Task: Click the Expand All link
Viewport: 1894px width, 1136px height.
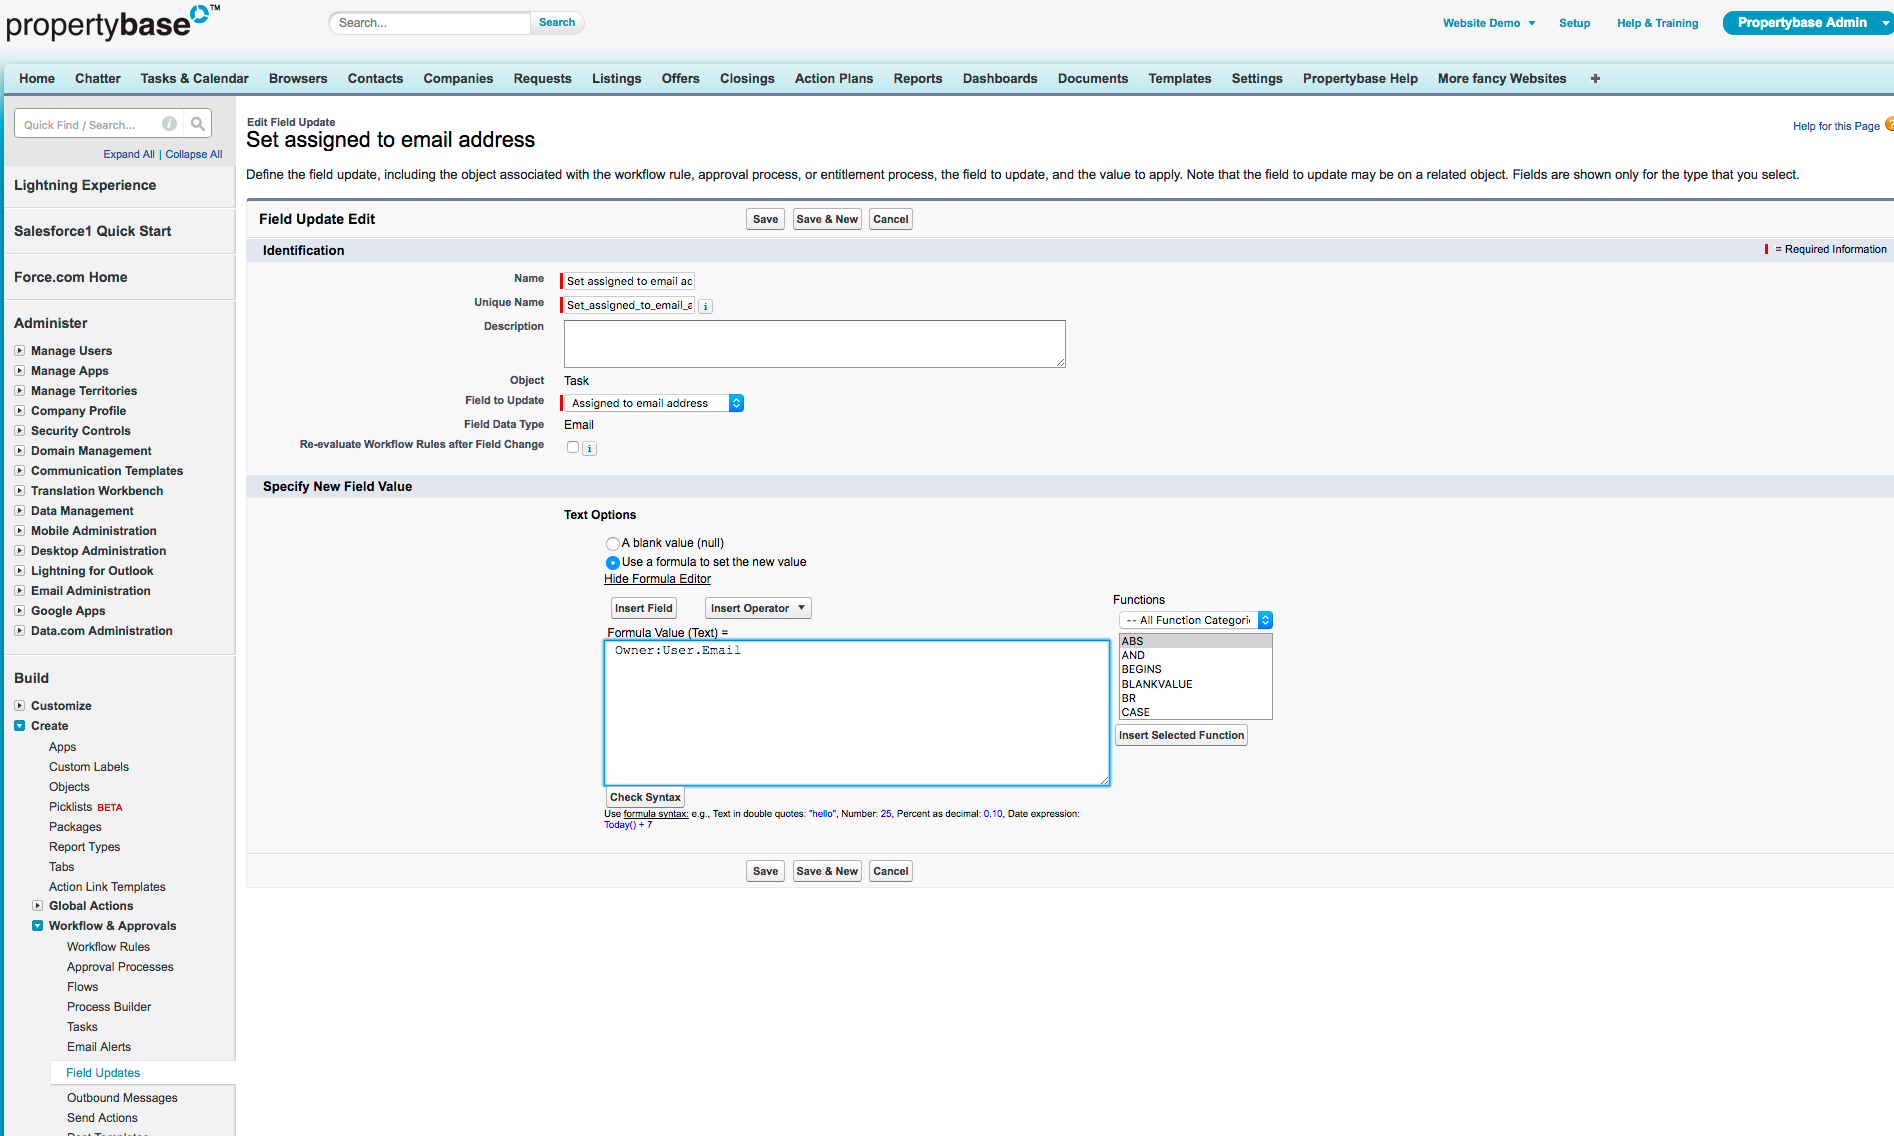Action: click(129, 154)
